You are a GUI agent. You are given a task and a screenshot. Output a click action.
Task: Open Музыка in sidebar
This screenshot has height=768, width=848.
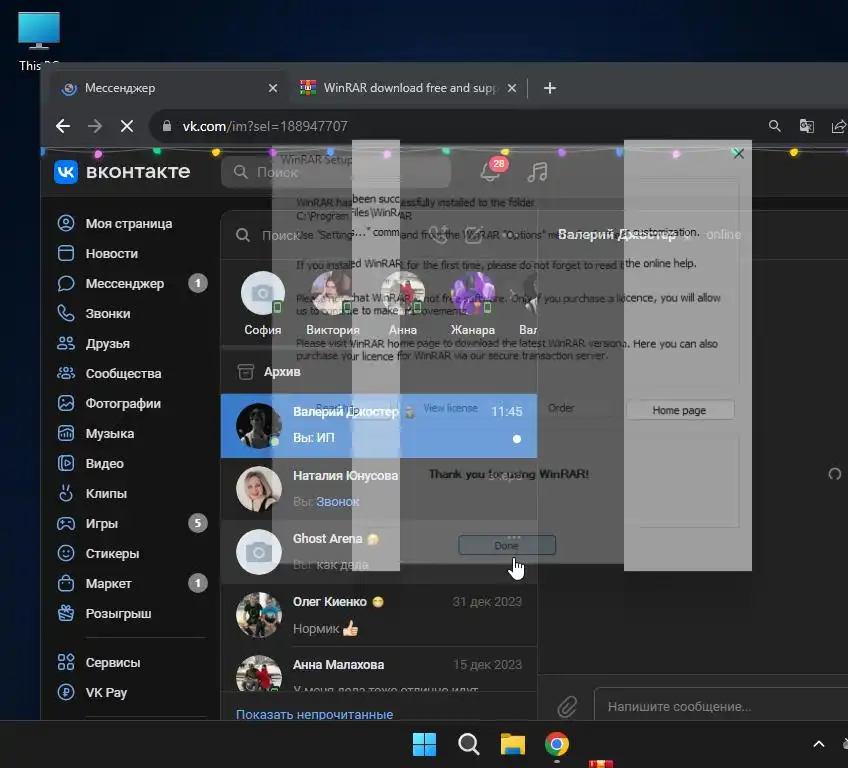click(x=96, y=433)
